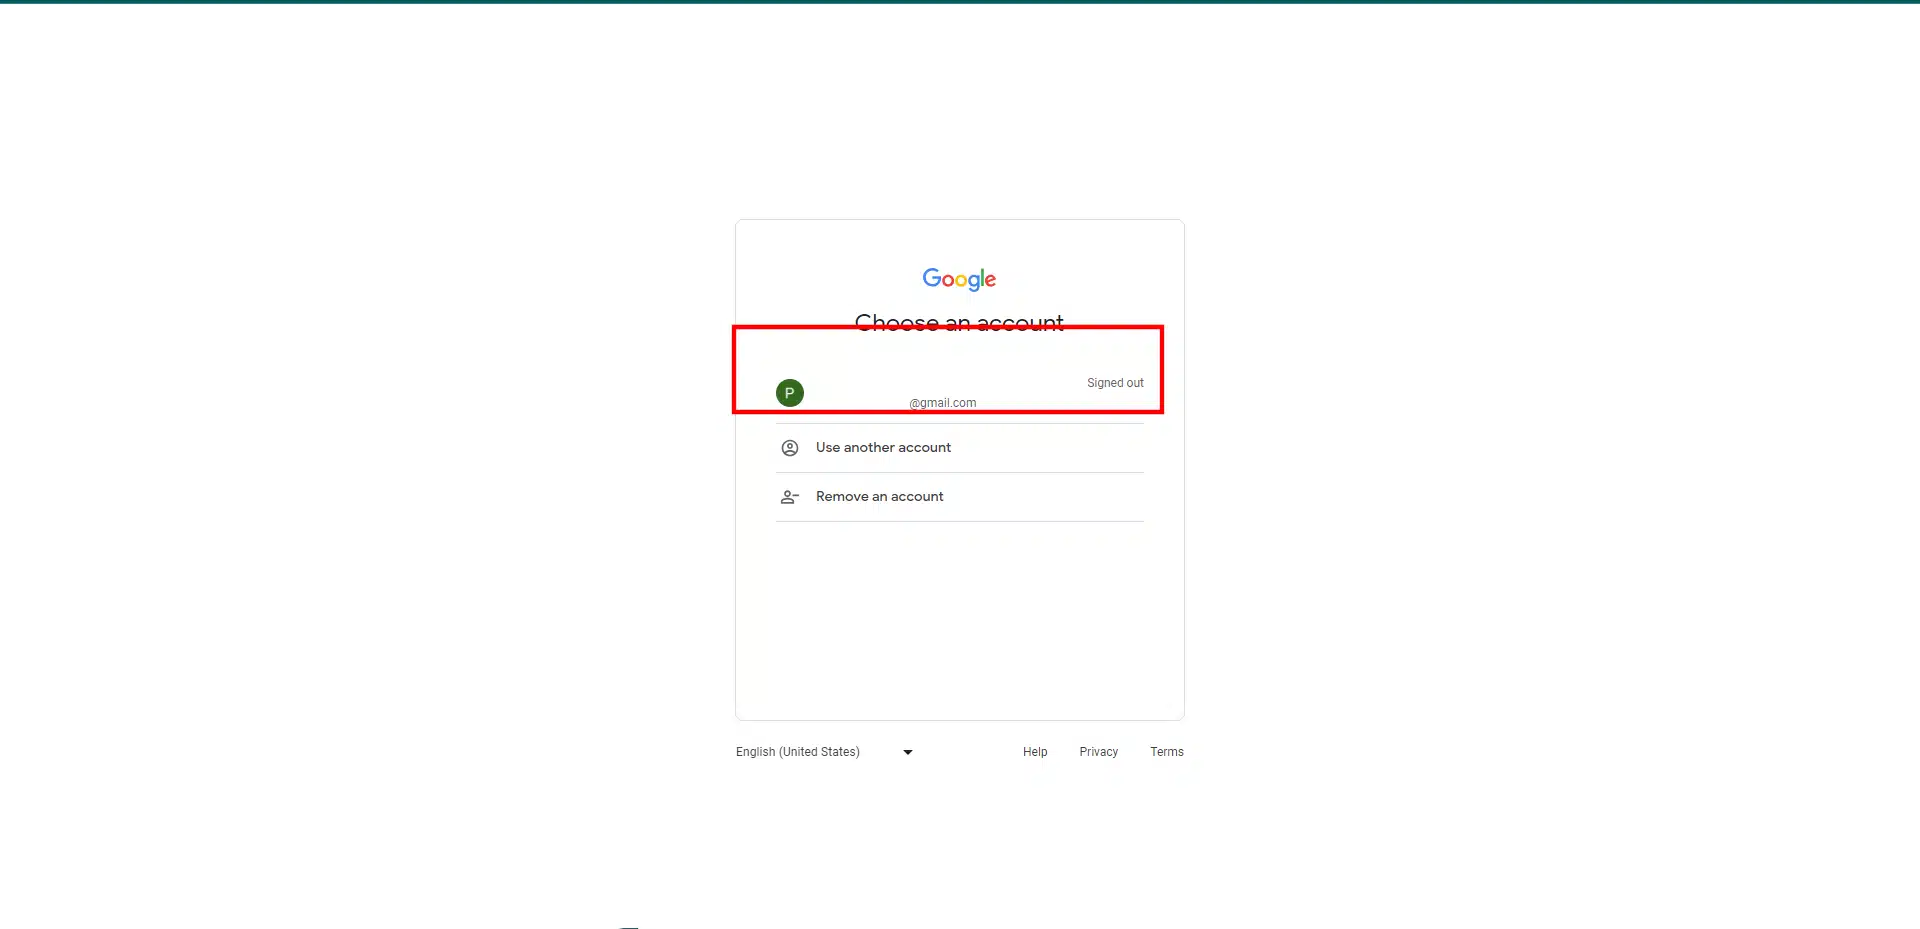Click the "Signed out" status label

(x=1115, y=382)
